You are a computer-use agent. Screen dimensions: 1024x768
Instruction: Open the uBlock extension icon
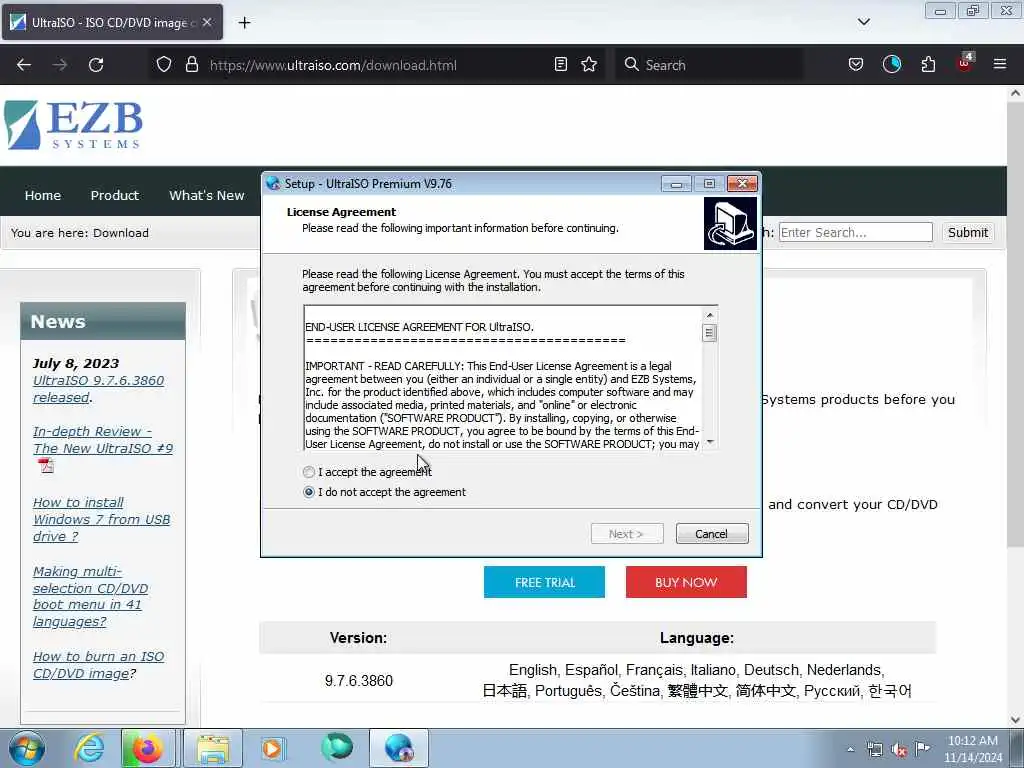coord(965,63)
